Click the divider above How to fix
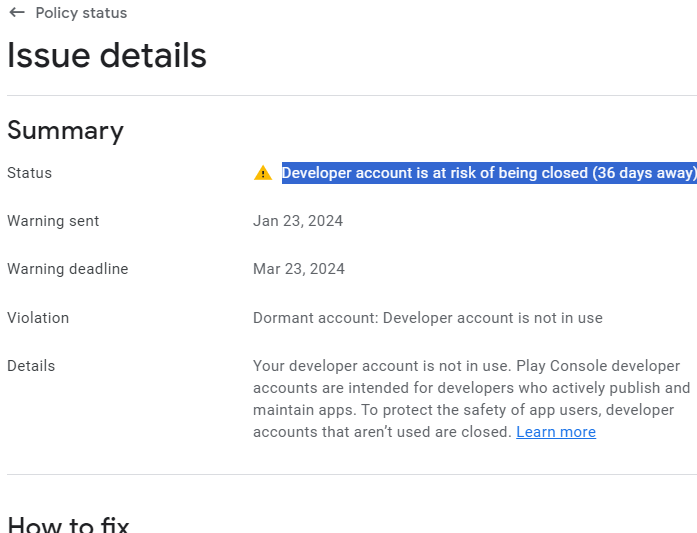Image resolution: width=697 pixels, height=533 pixels. pyautogui.click(x=352, y=474)
